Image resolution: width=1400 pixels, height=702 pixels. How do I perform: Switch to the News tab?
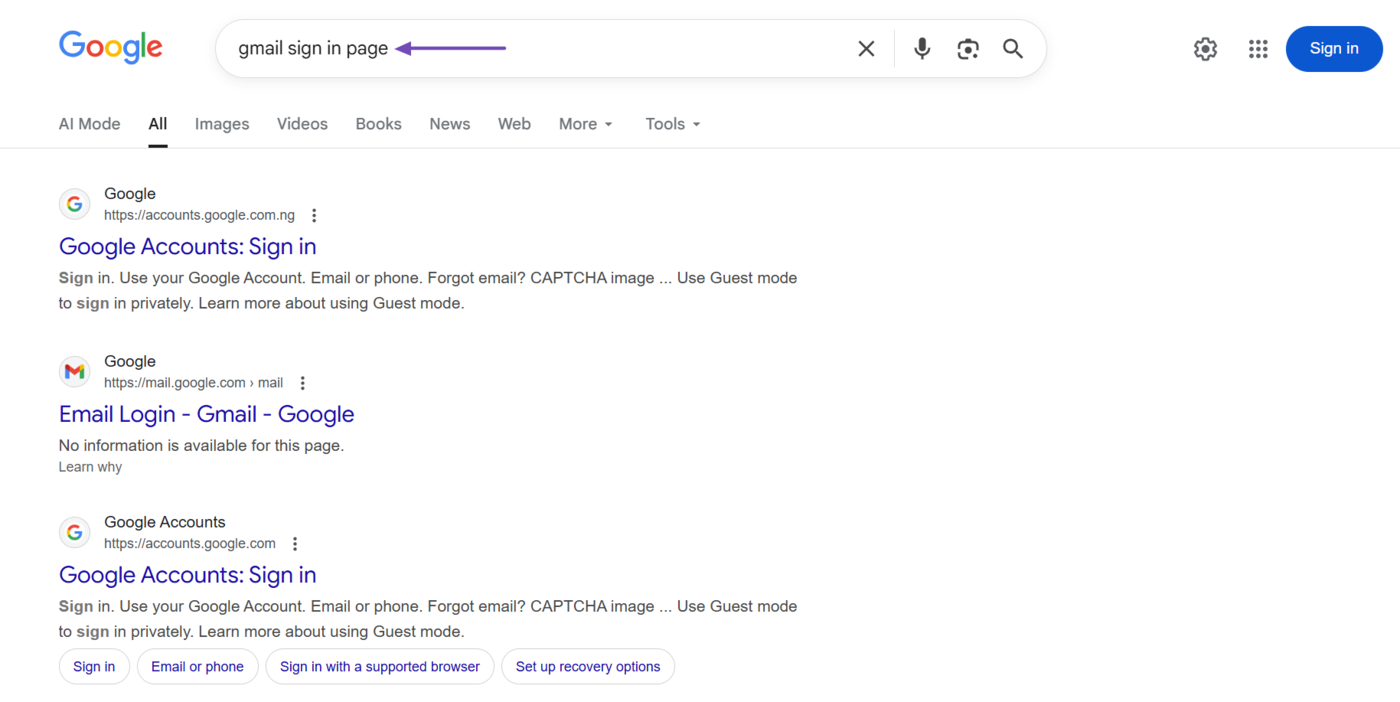(449, 123)
